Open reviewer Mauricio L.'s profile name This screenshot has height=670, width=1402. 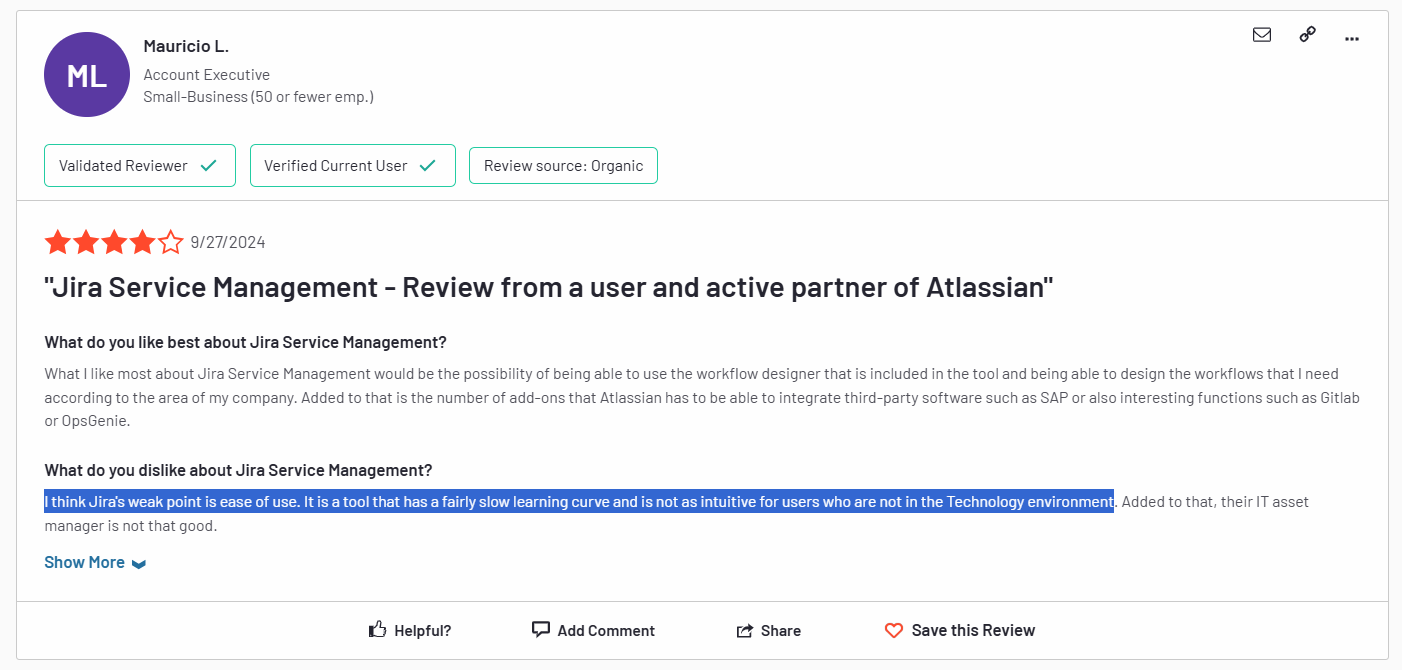click(x=186, y=46)
